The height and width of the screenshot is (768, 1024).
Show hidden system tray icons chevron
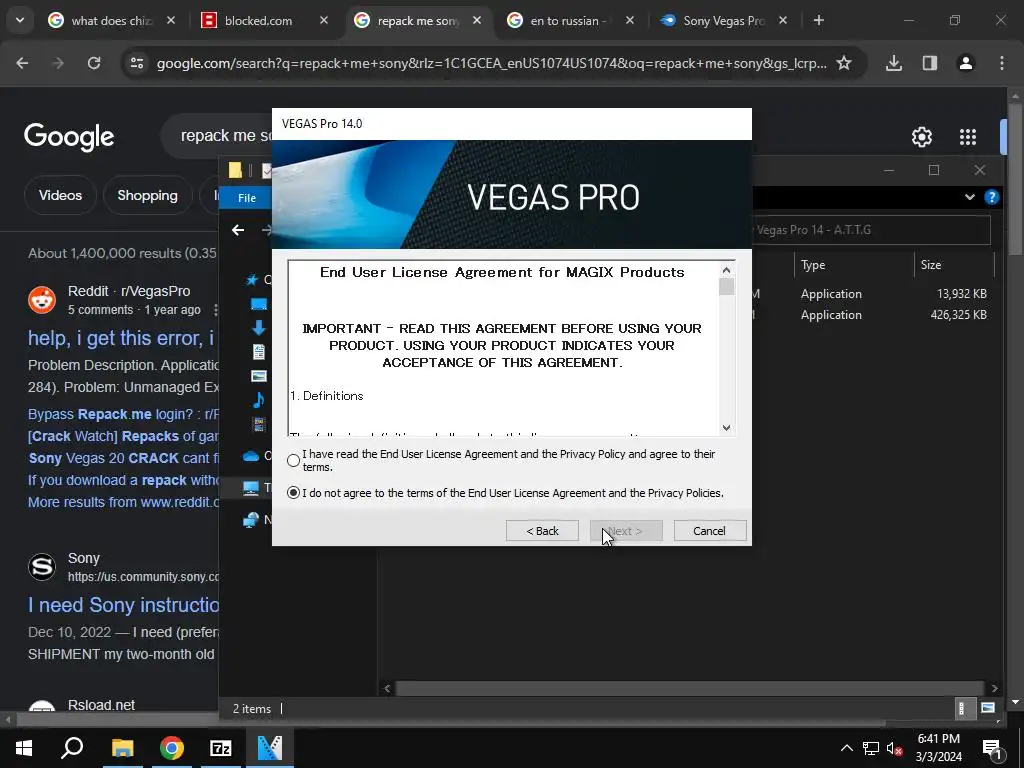pos(846,748)
